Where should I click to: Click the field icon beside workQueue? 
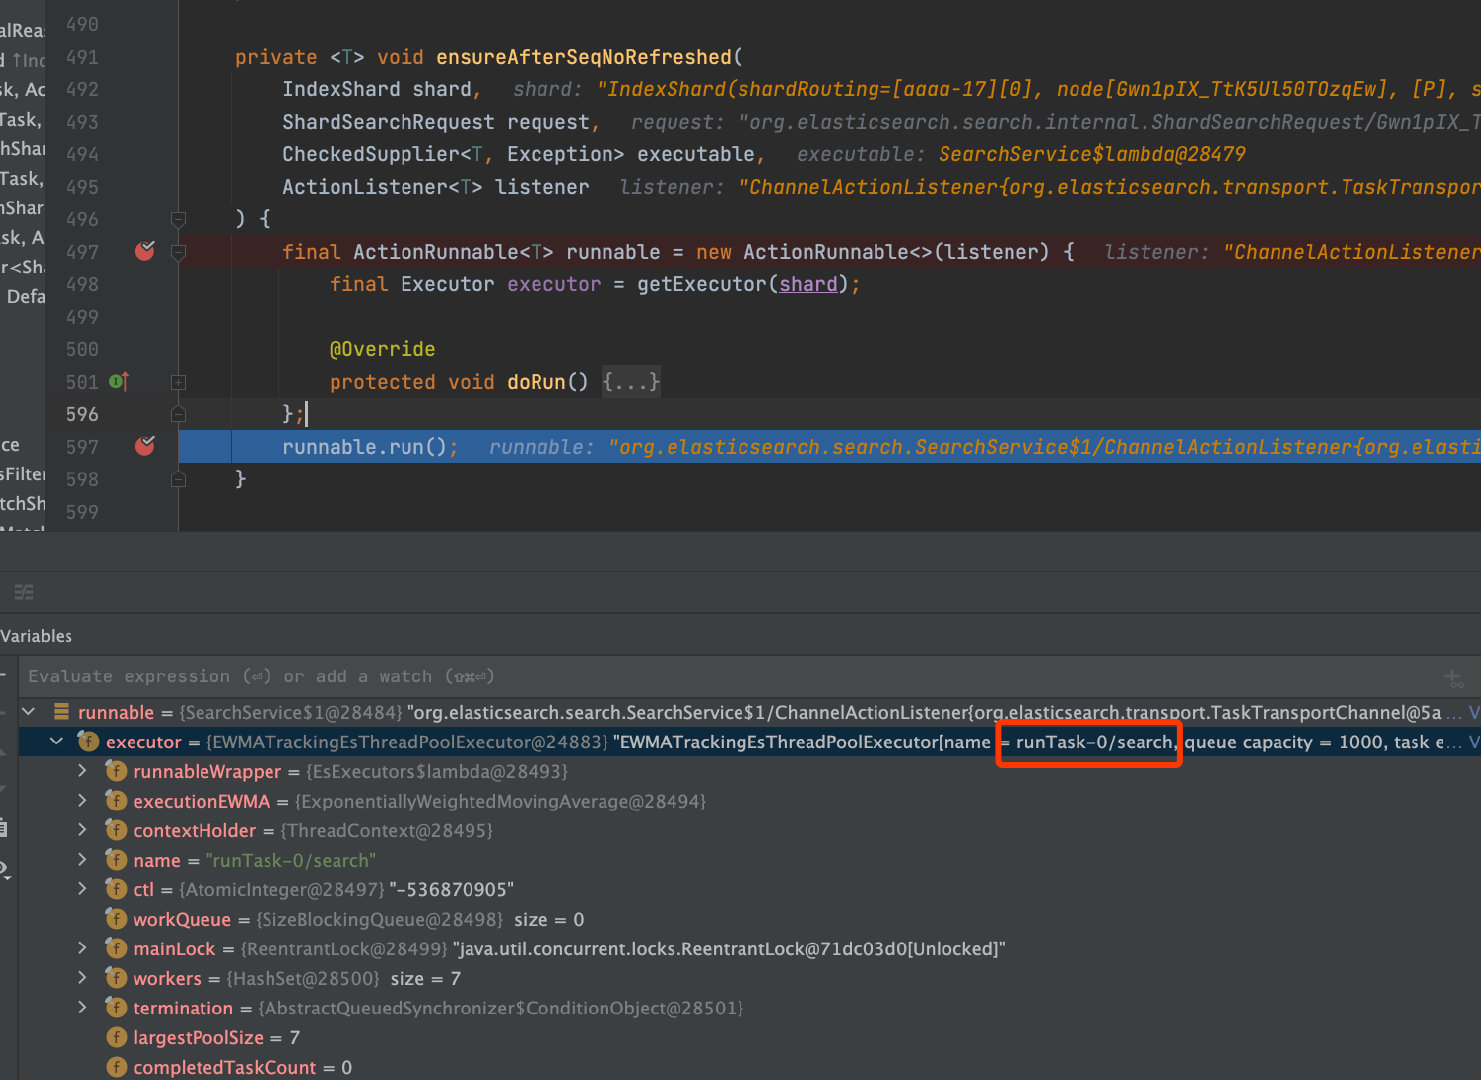tap(117, 919)
